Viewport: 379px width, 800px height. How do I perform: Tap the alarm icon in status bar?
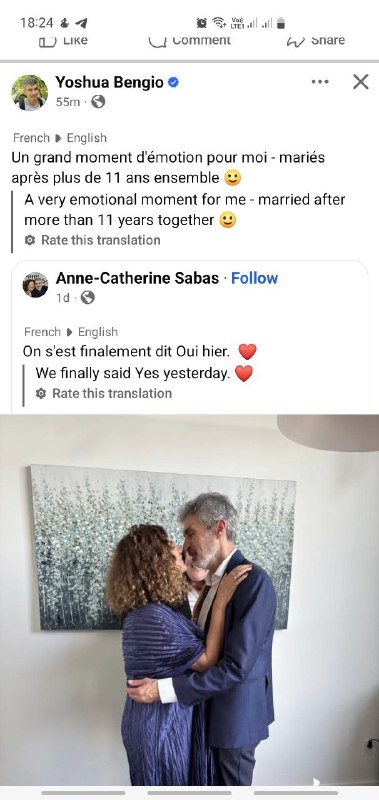(201, 23)
